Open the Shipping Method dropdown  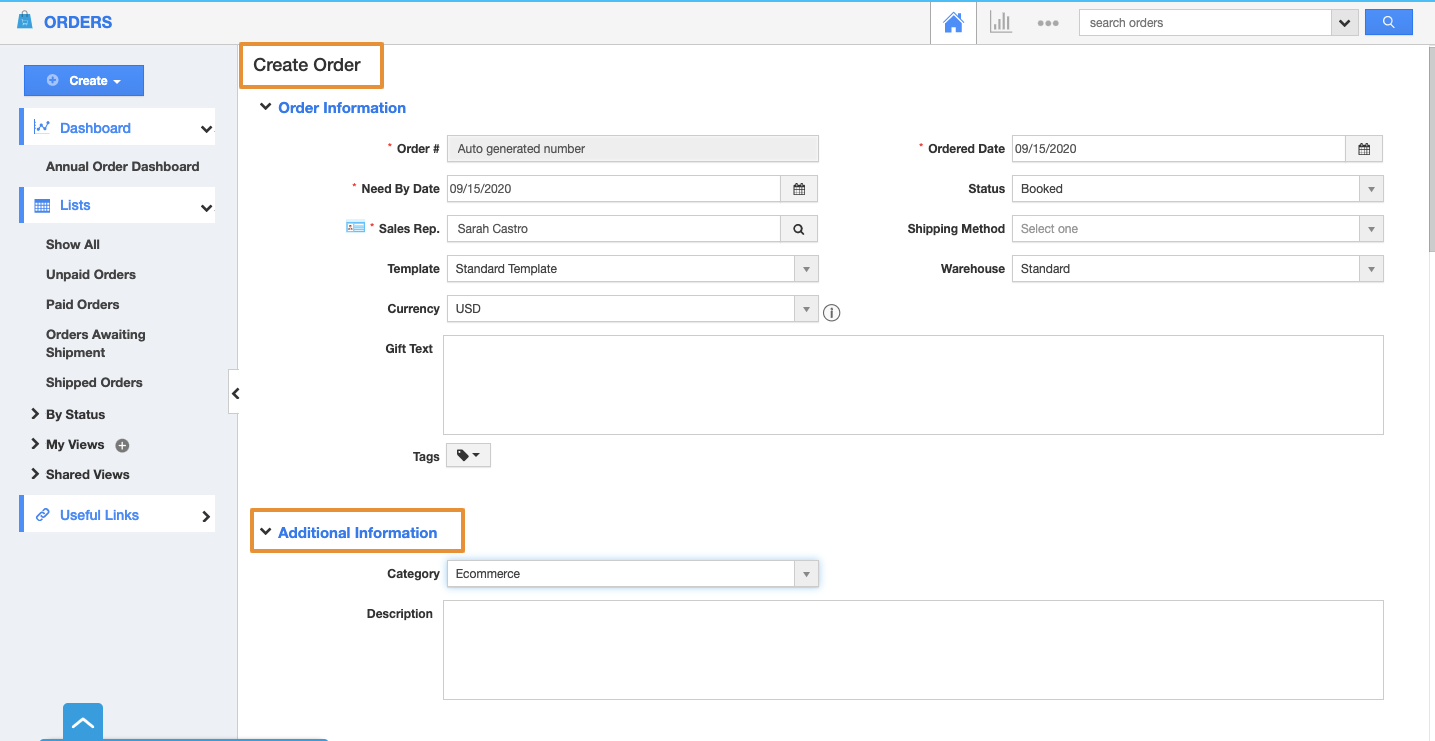[1197, 229]
